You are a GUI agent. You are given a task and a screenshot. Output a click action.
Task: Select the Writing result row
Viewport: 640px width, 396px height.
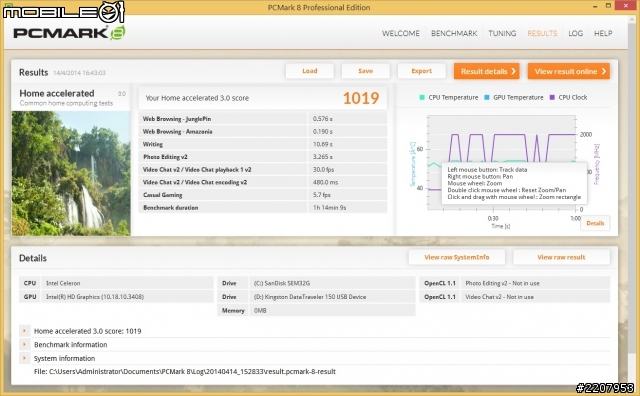pyautogui.click(x=263, y=144)
